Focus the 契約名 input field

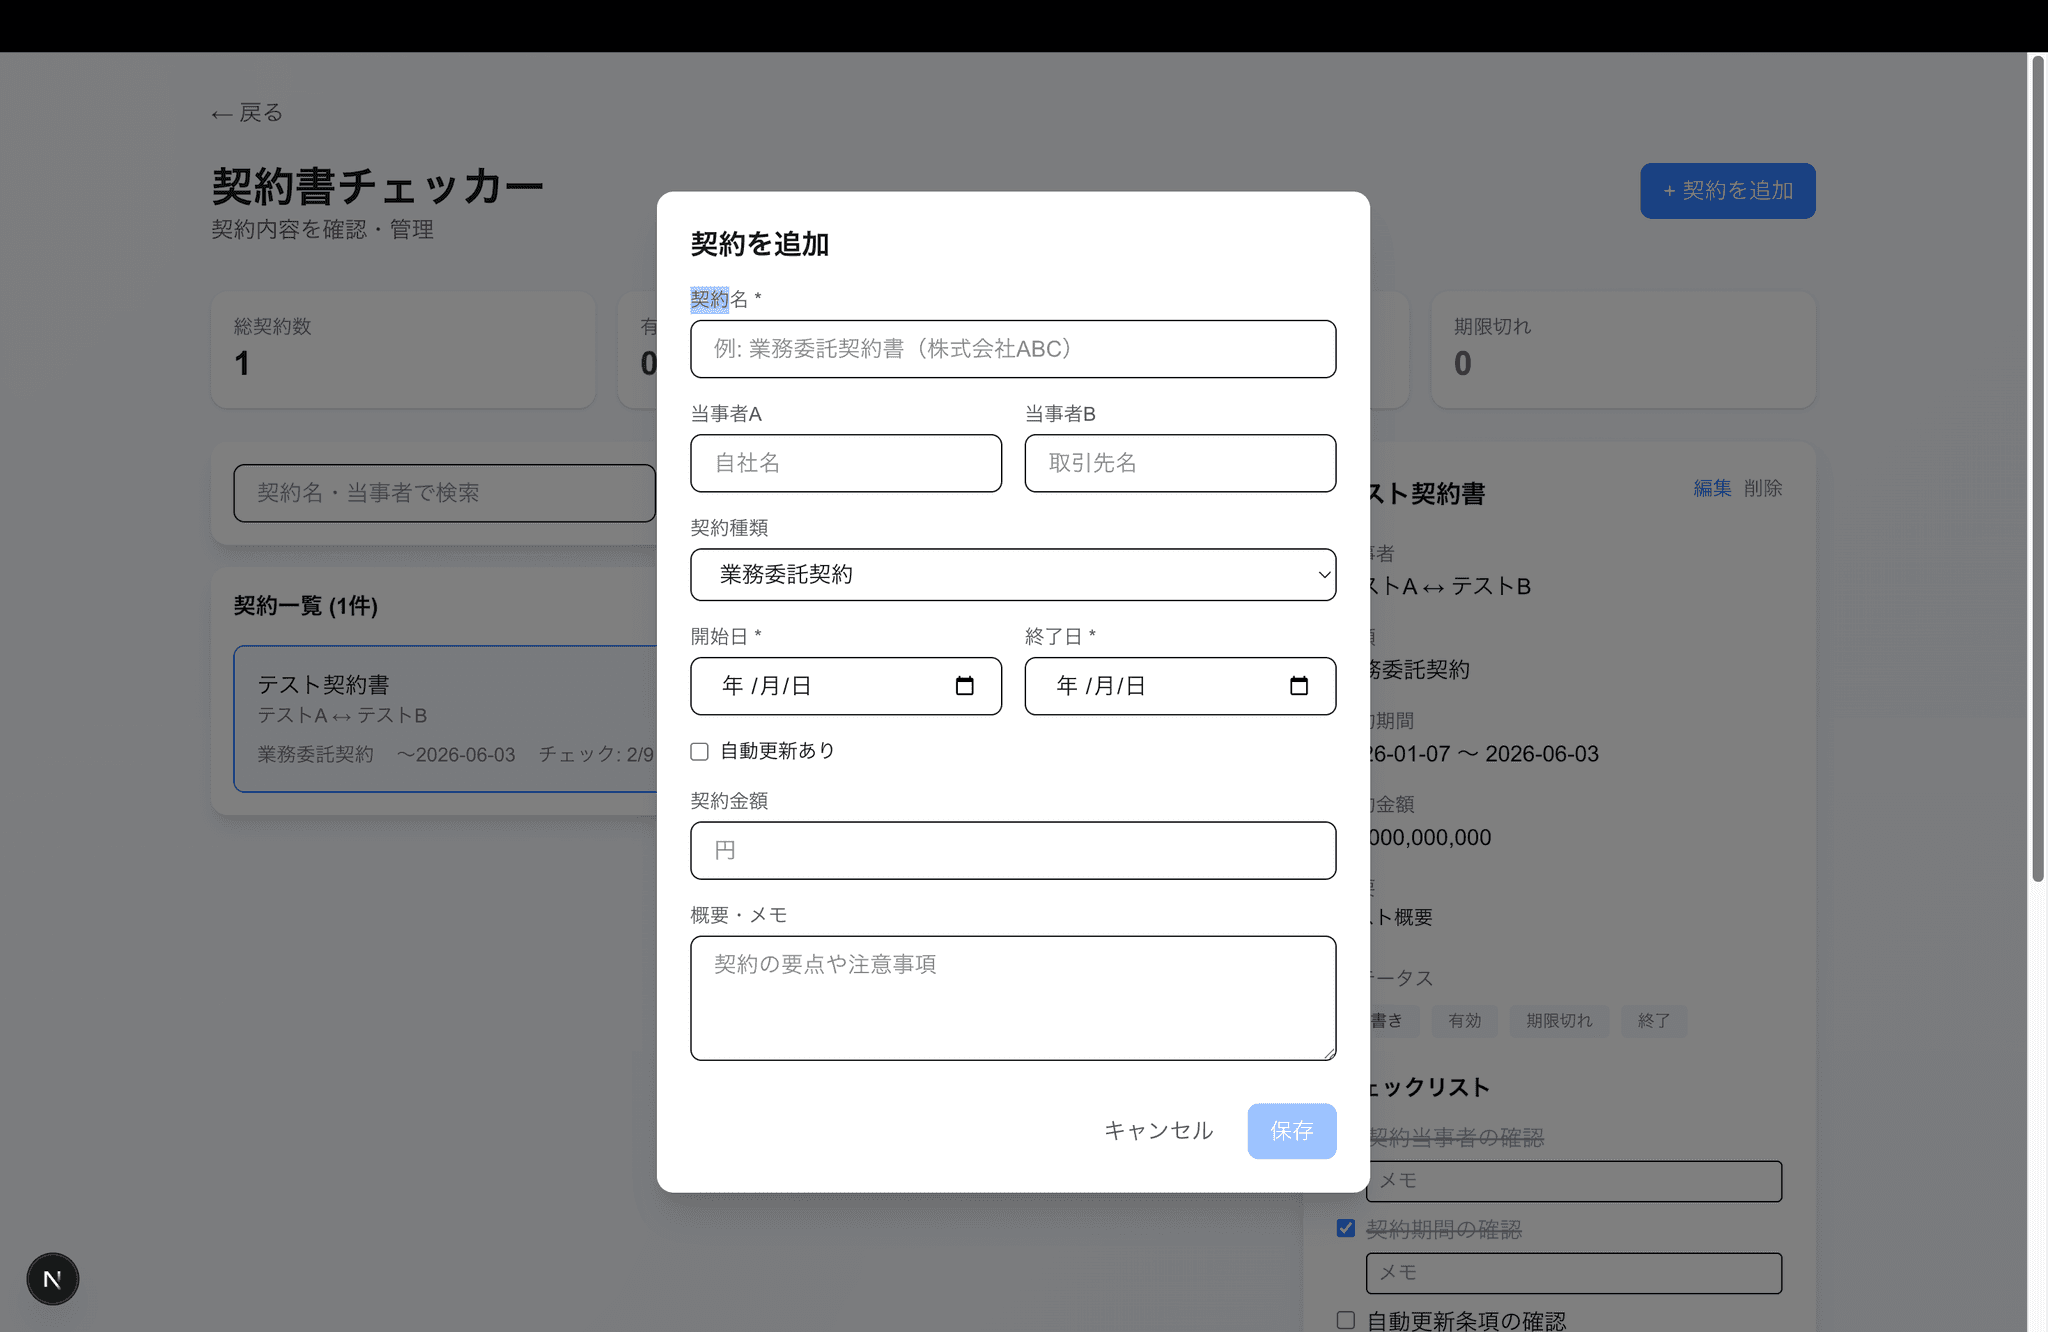click(x=1012, y=349)
